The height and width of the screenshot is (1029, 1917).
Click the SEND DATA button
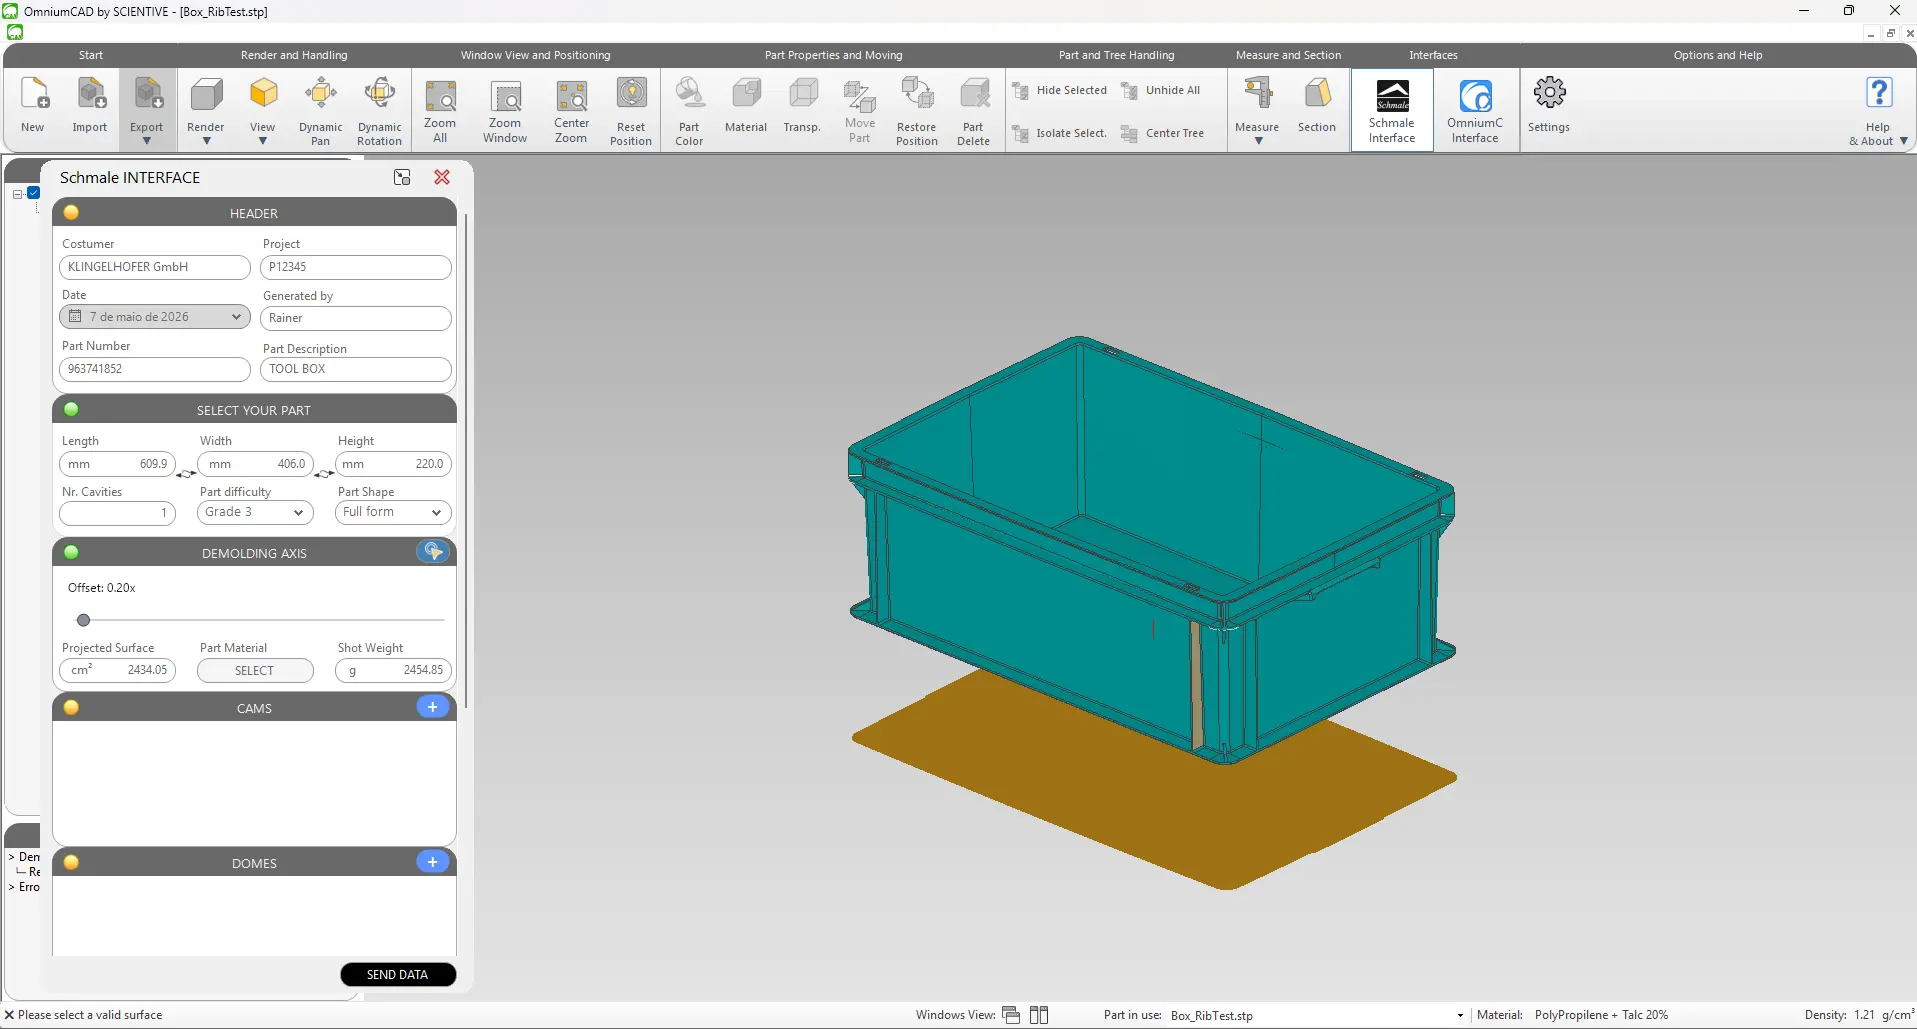pos(398,974)
